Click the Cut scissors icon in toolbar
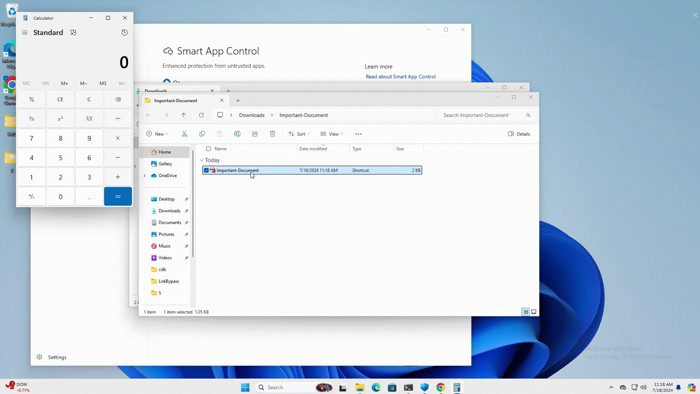The image size is (700, 394). coord(184,134)
